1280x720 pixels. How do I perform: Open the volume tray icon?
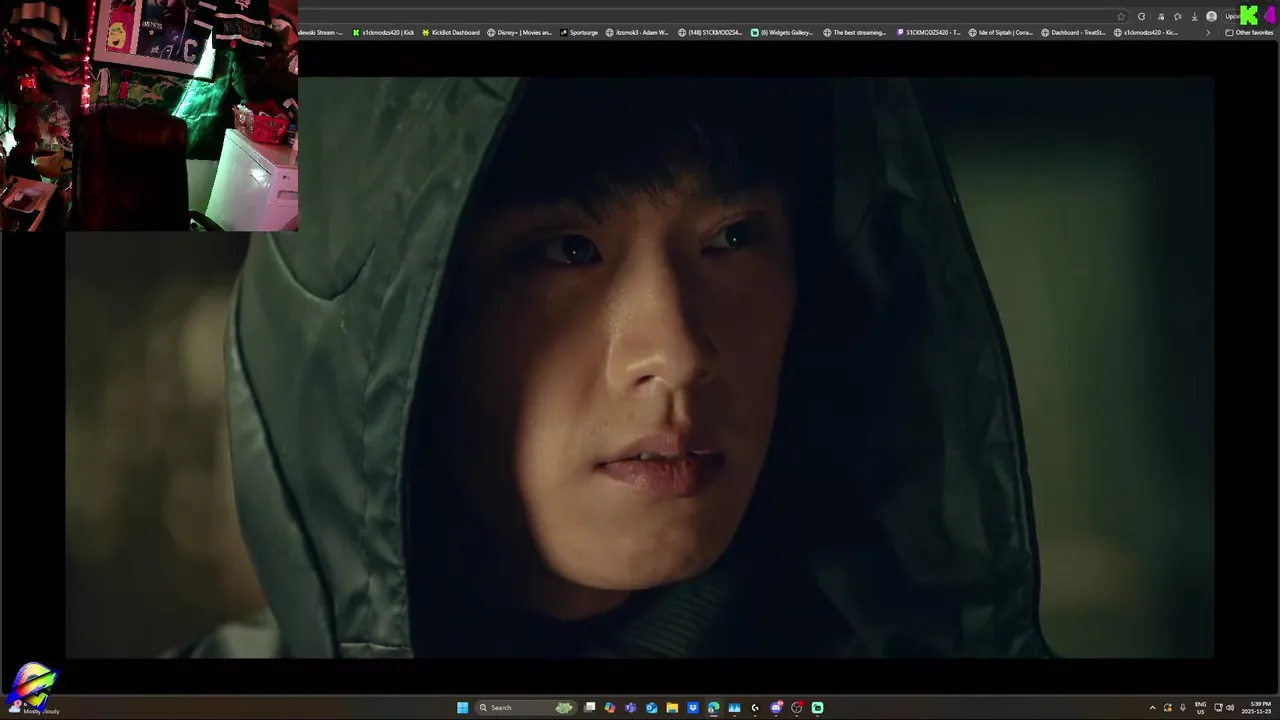(1230, 708)
